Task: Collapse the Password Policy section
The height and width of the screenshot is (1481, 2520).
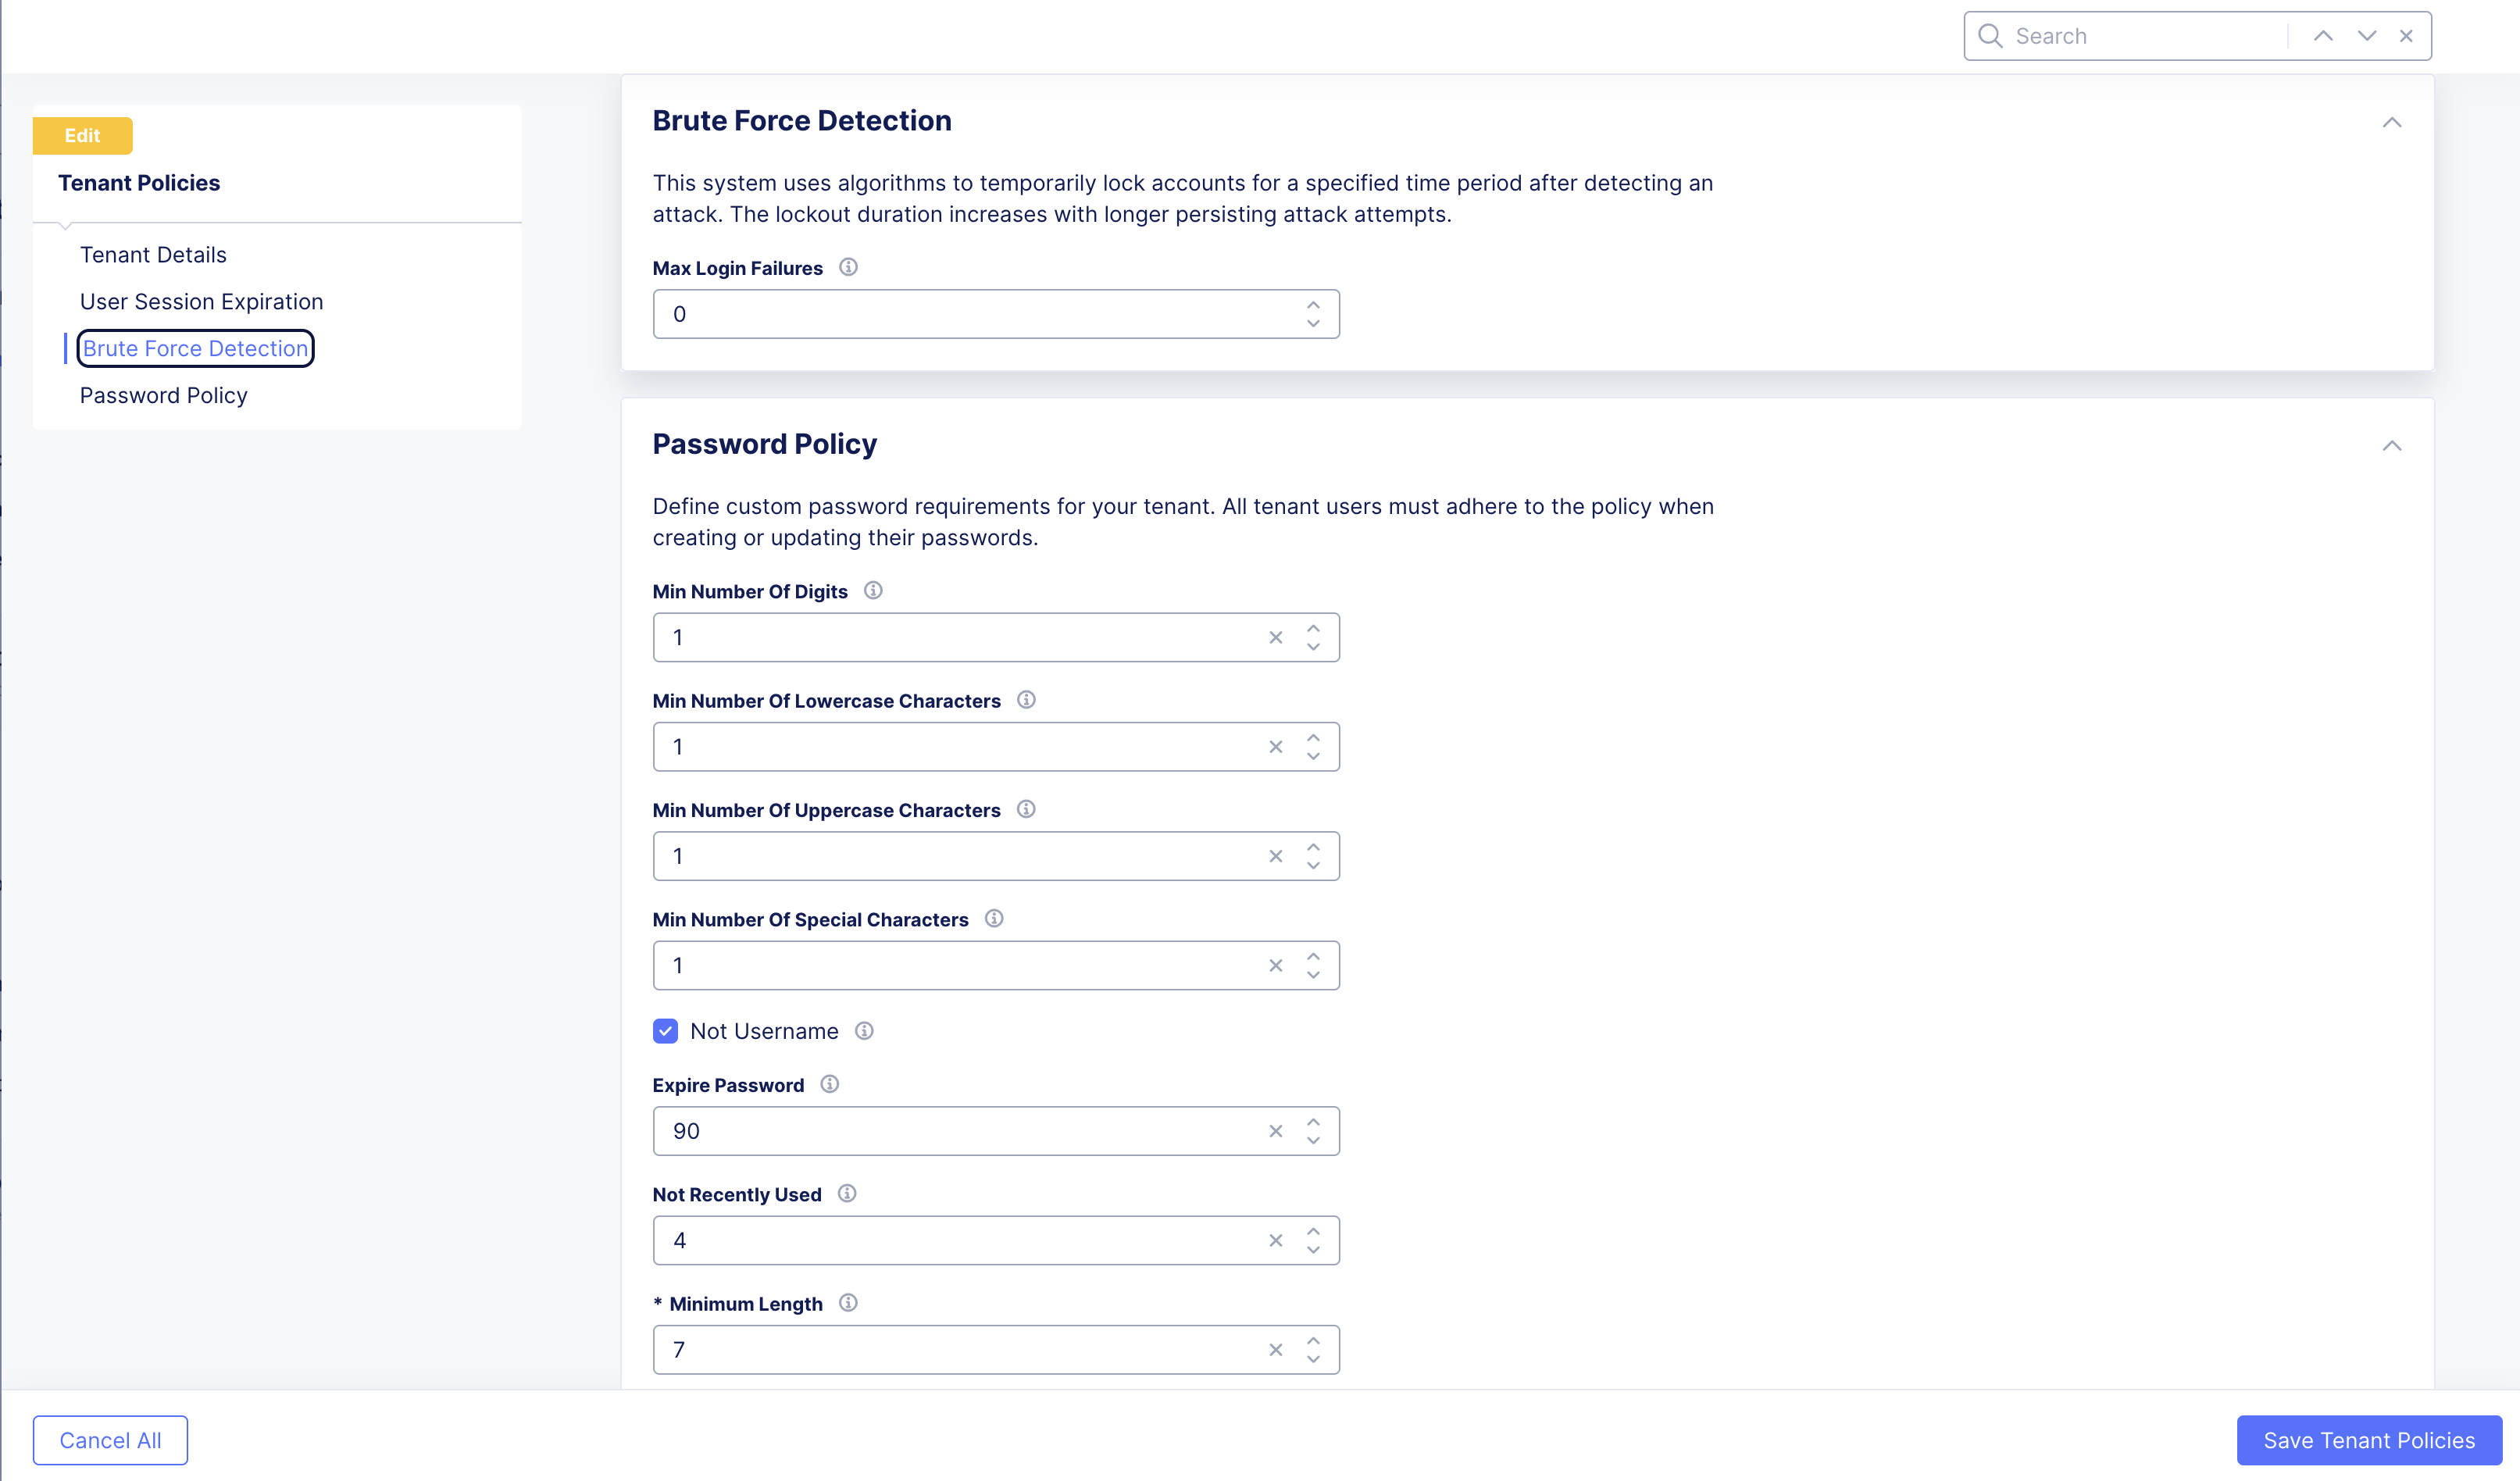Action: 2393,445
